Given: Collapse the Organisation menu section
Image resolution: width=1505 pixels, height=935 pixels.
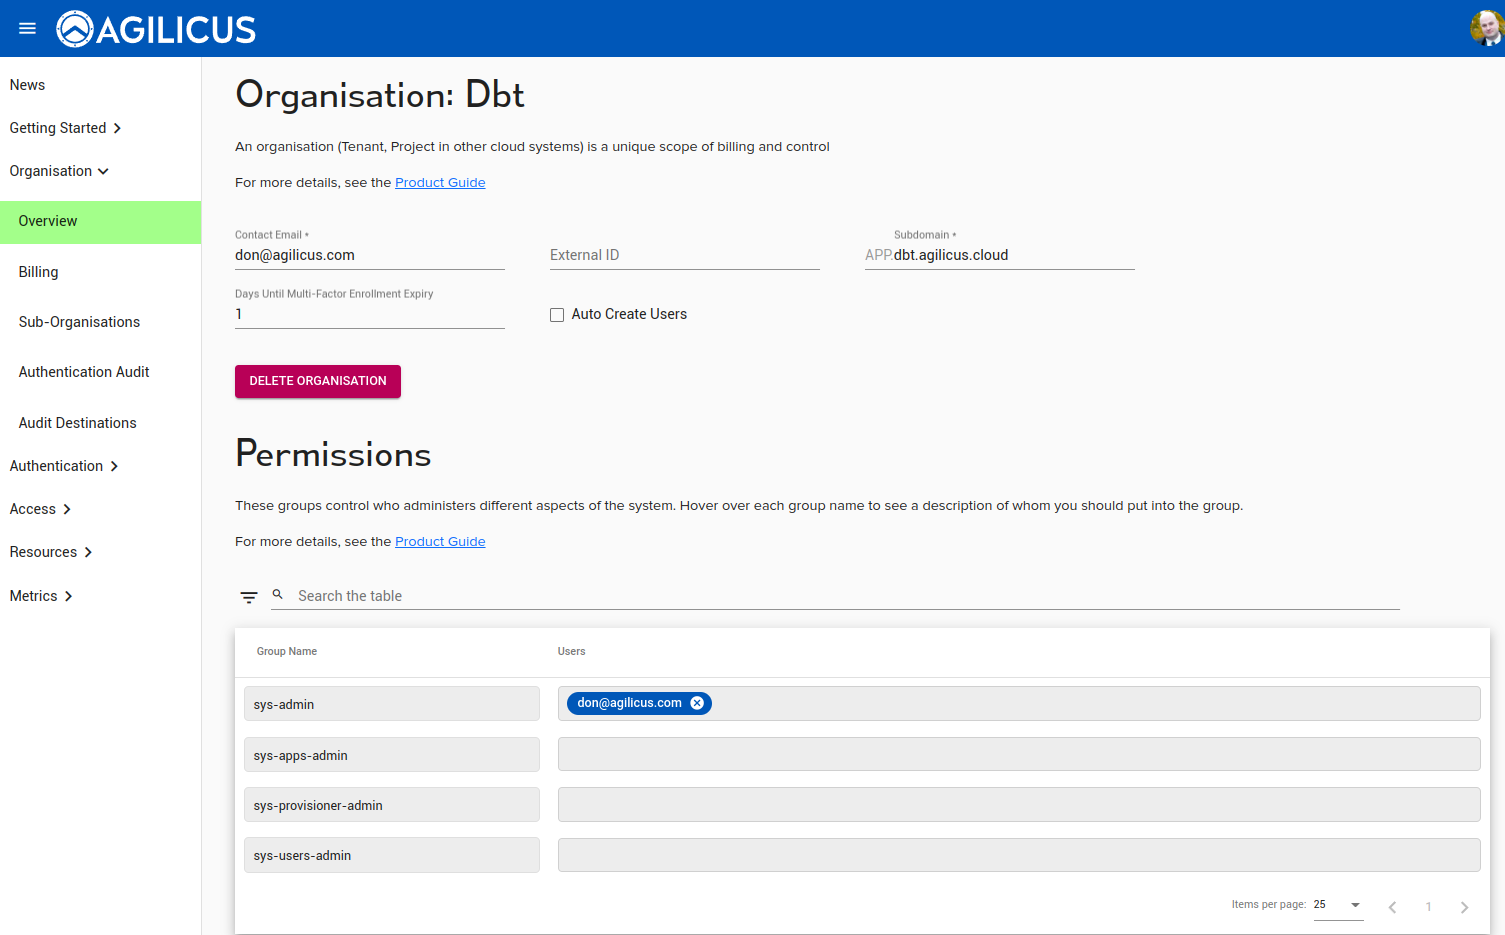Looking at the screenshot, I should point(59,171).
